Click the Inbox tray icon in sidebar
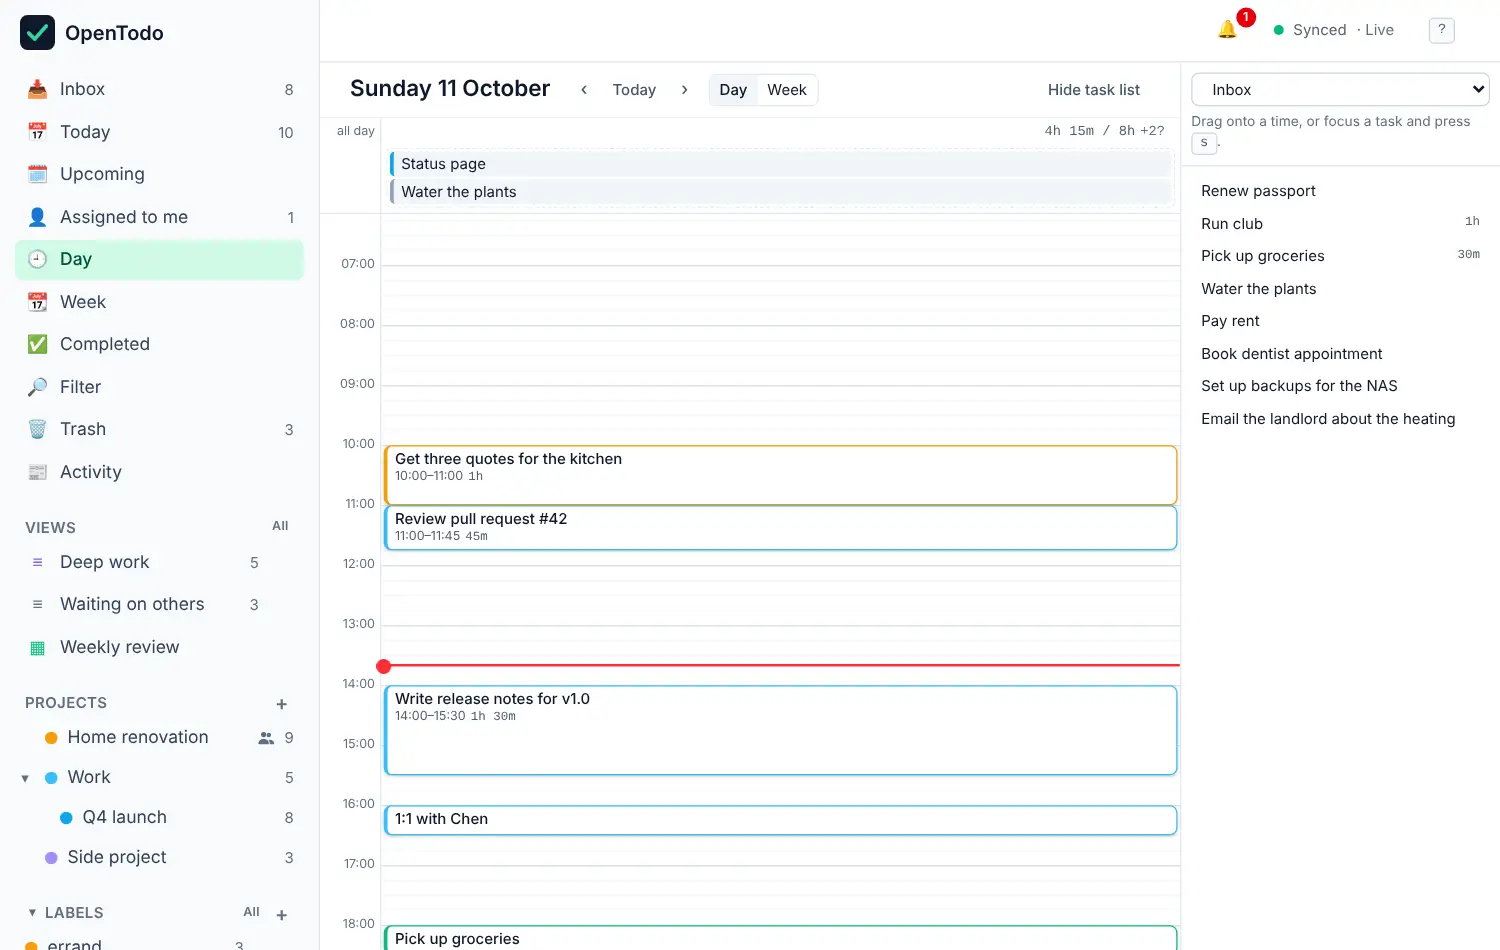 (x=37, y=89)
